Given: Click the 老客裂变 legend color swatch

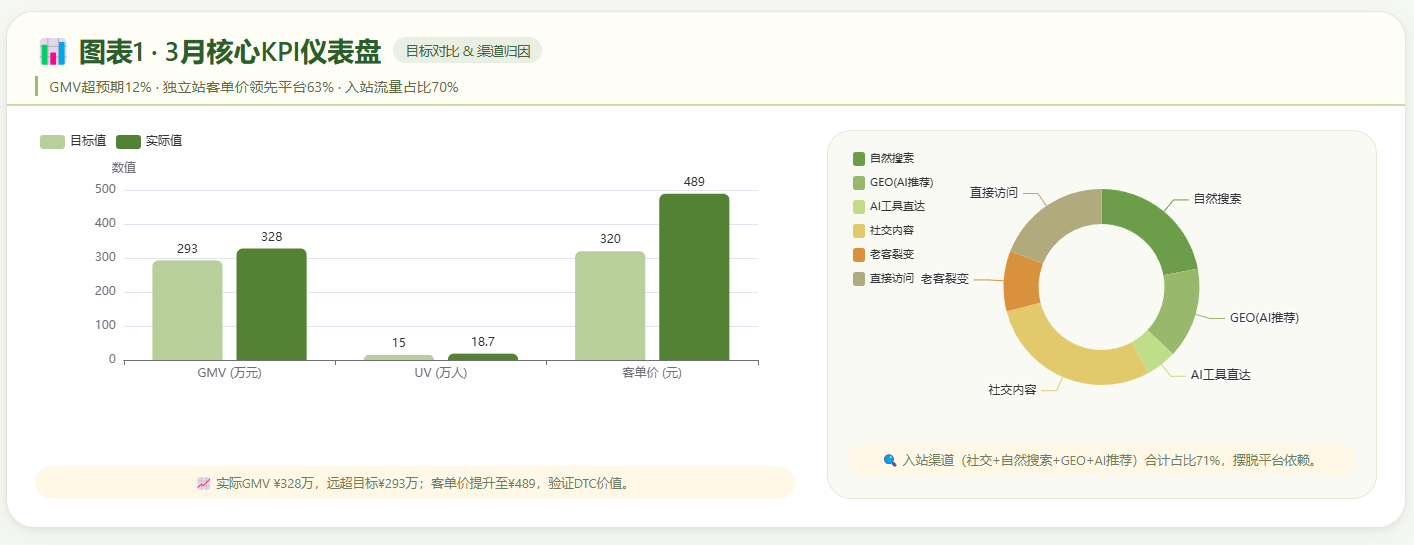Looking at the screenshot, I should tap(859, 254).
